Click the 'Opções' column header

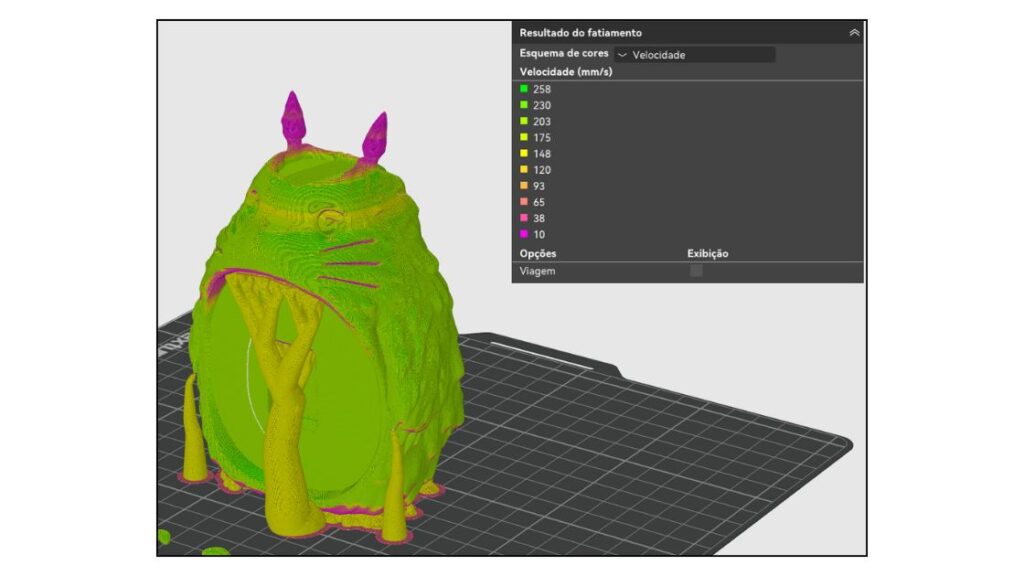pyautogui.click(x=537, y=253)
